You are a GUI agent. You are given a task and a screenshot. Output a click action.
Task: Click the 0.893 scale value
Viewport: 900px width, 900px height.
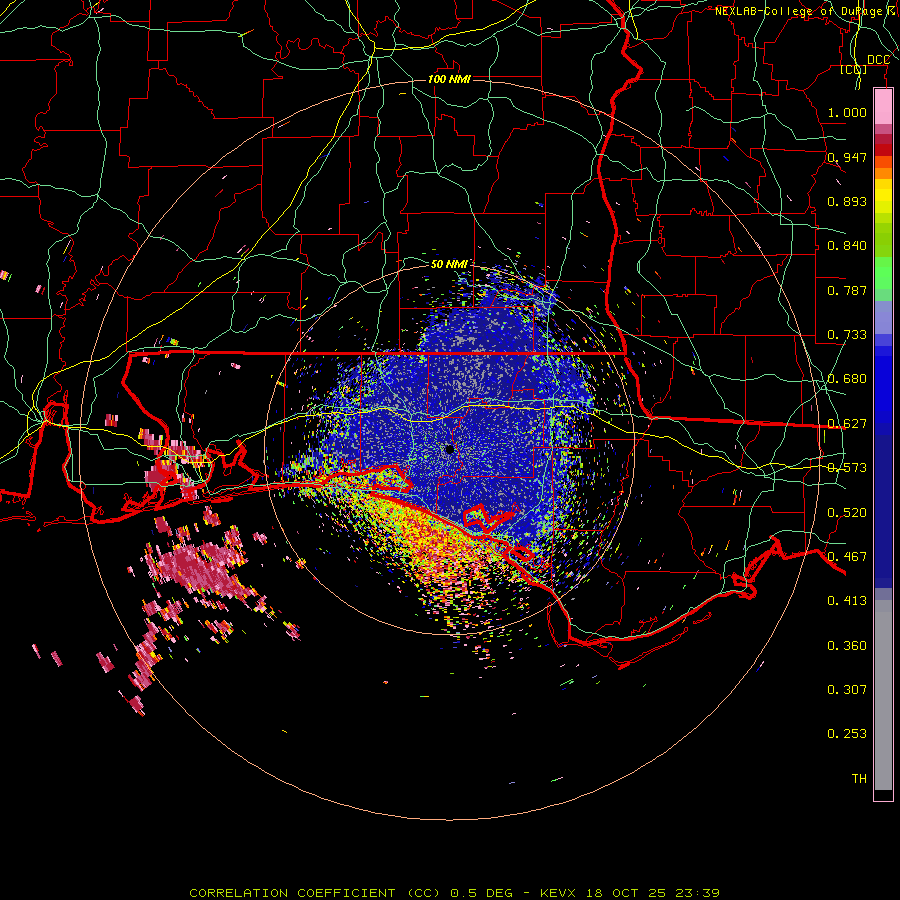click(847, 201)
